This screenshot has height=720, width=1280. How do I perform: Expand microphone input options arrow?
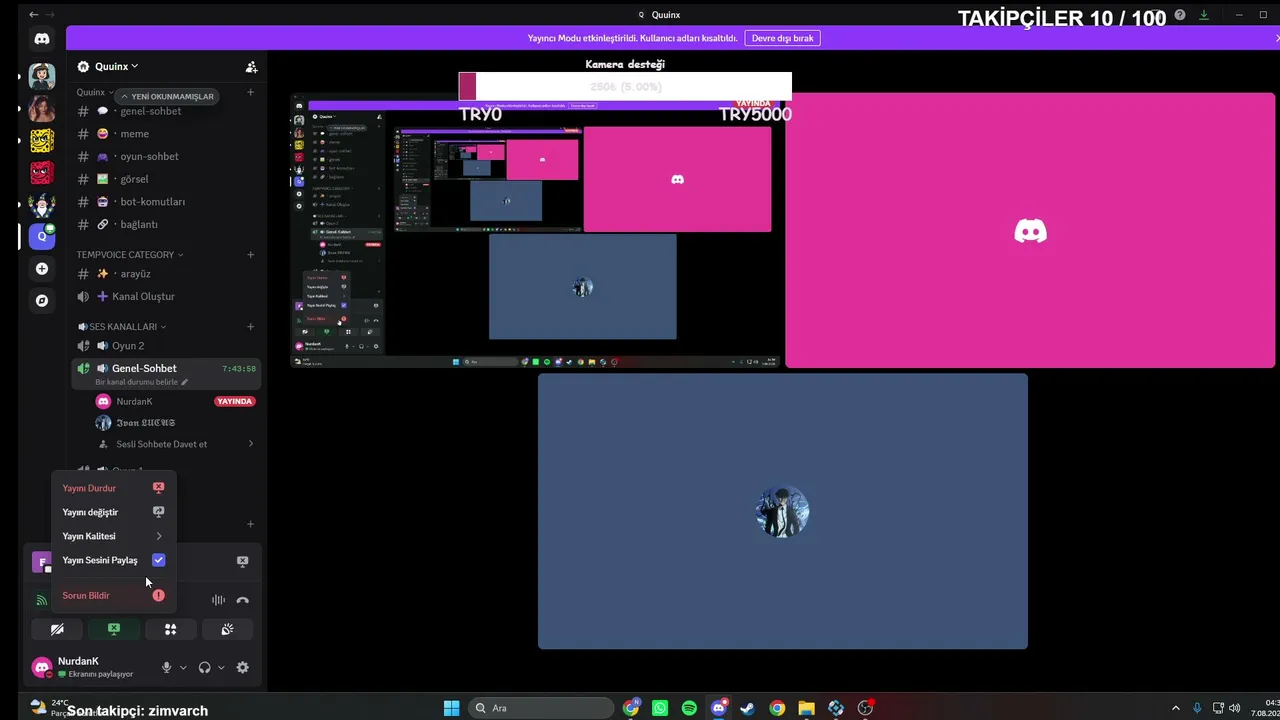coord(183,667)
